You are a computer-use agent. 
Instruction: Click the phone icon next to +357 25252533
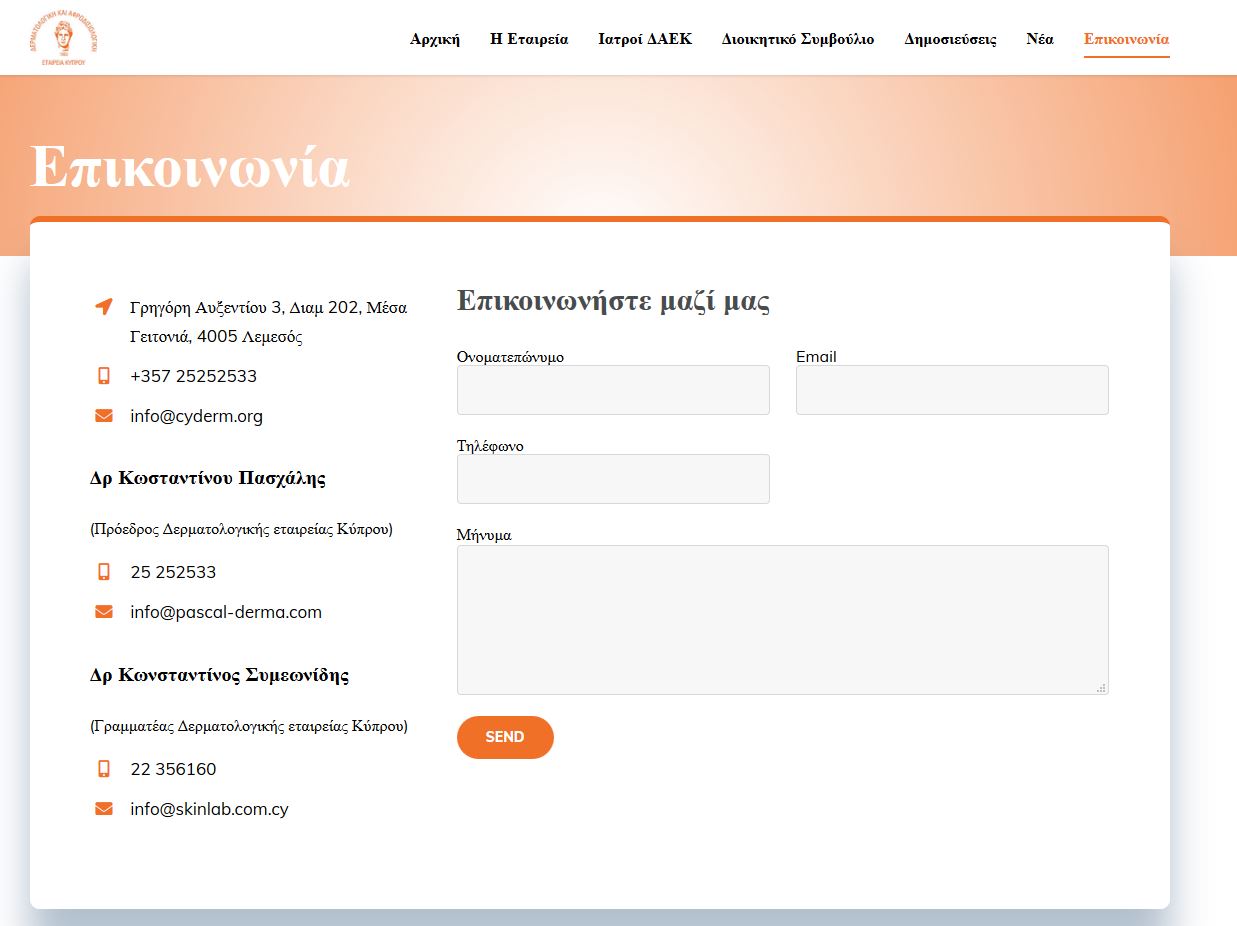(103, 376)
